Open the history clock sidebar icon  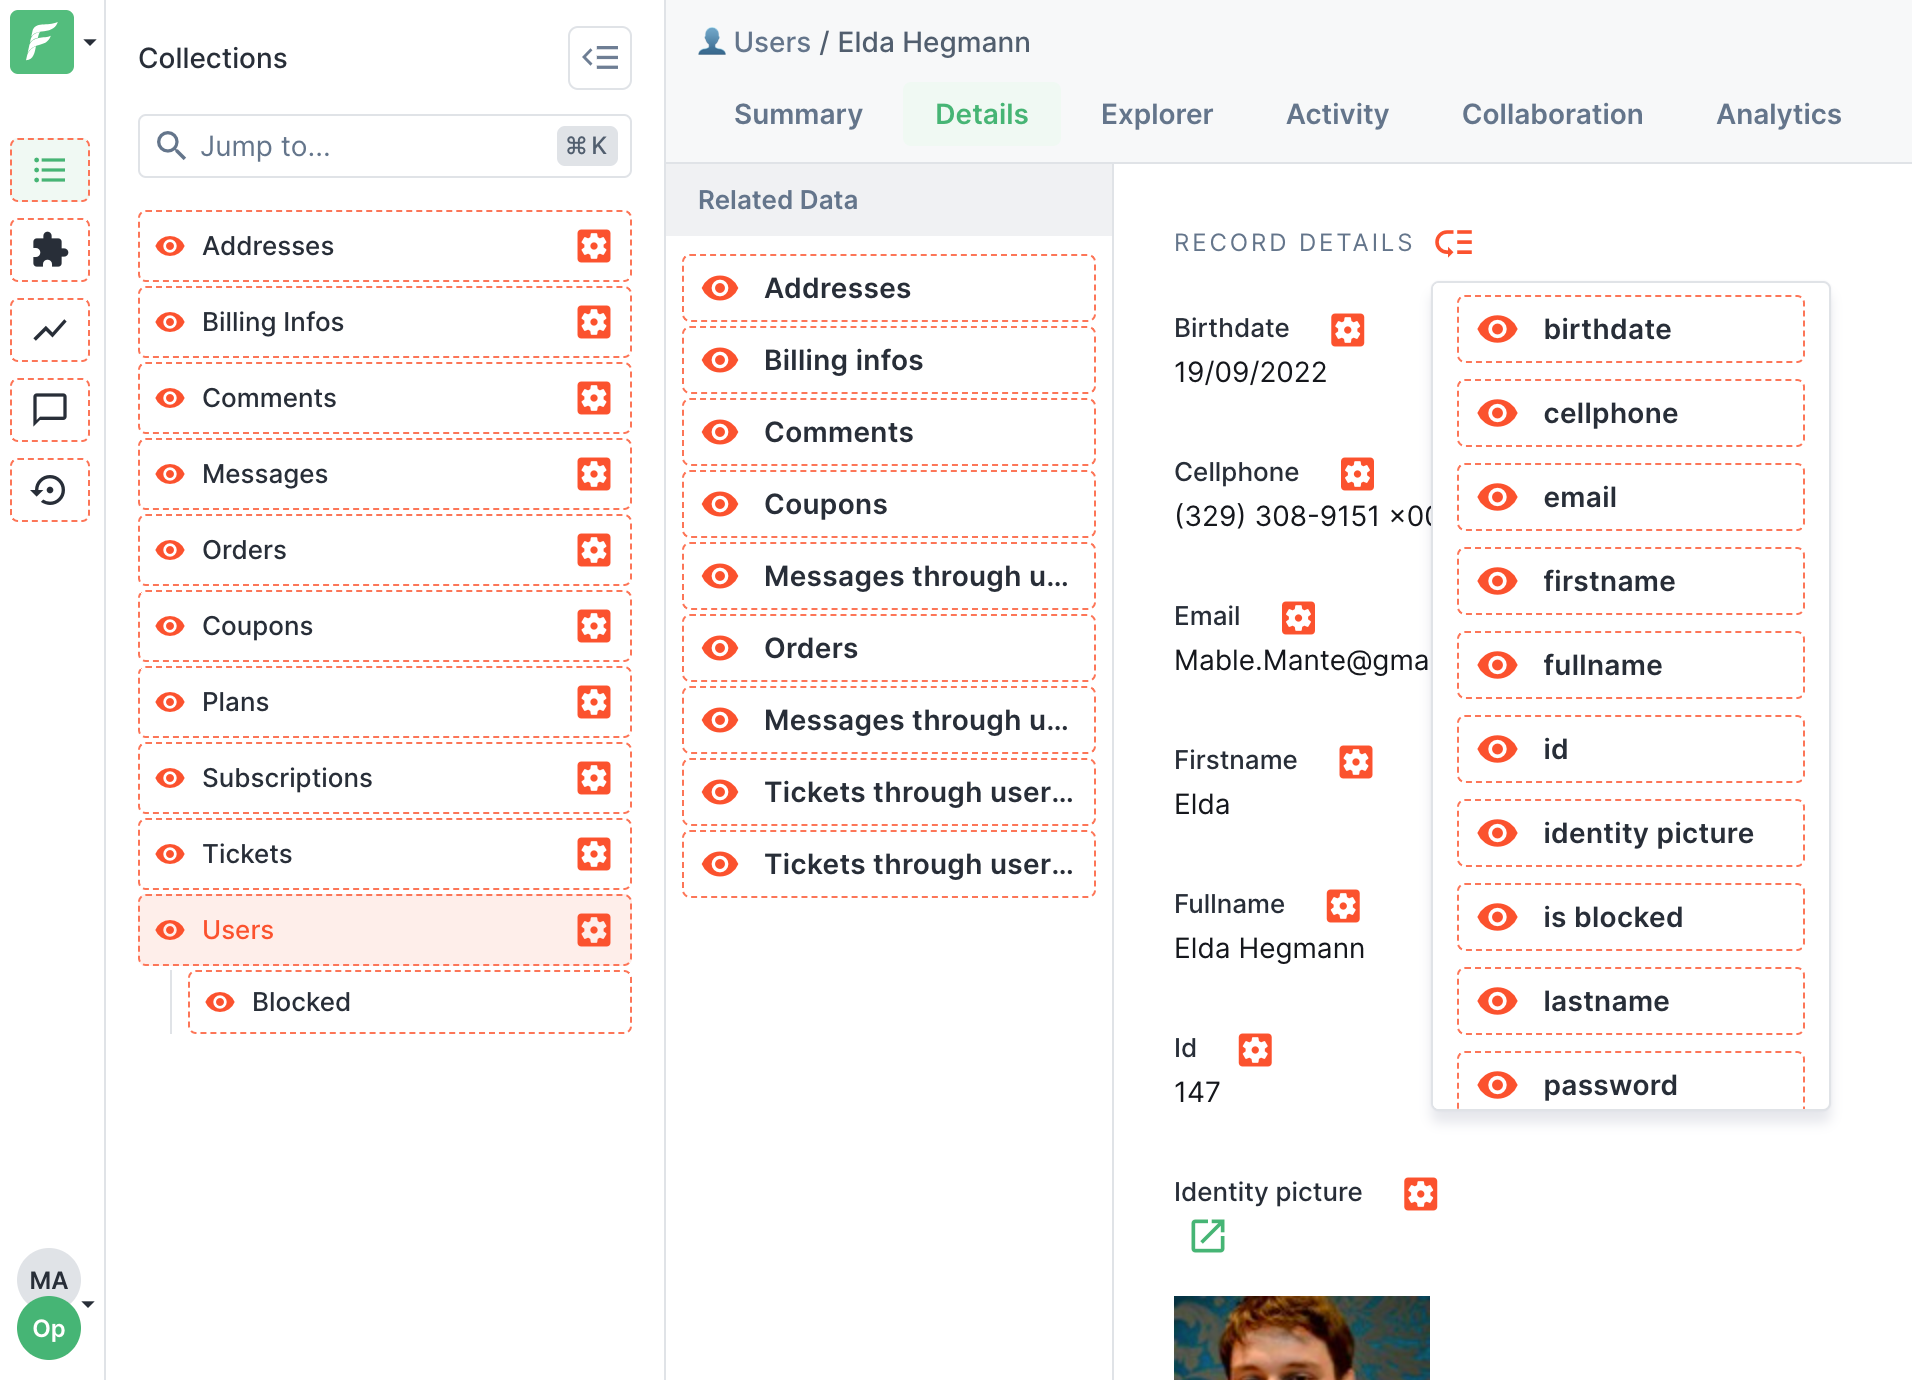[x=49, y=490]
